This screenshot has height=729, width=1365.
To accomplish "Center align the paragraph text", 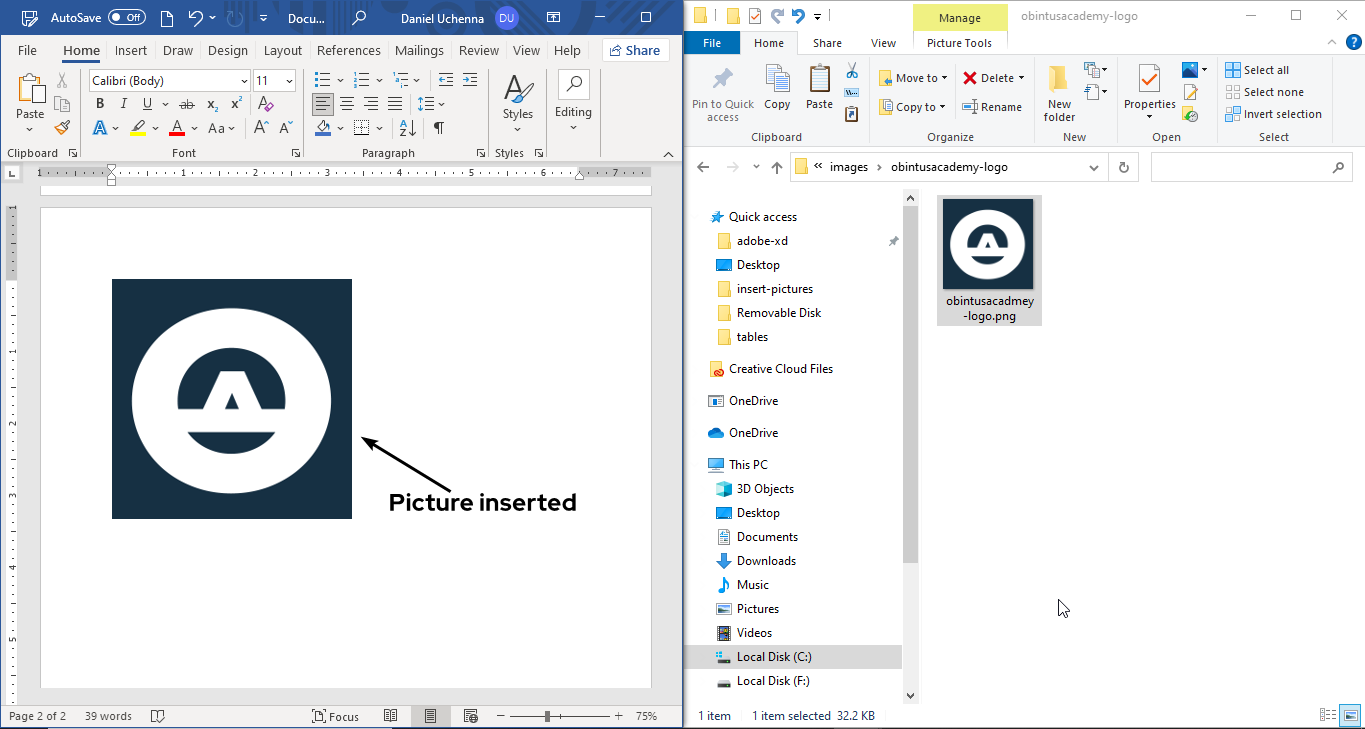I will point(347,104).
